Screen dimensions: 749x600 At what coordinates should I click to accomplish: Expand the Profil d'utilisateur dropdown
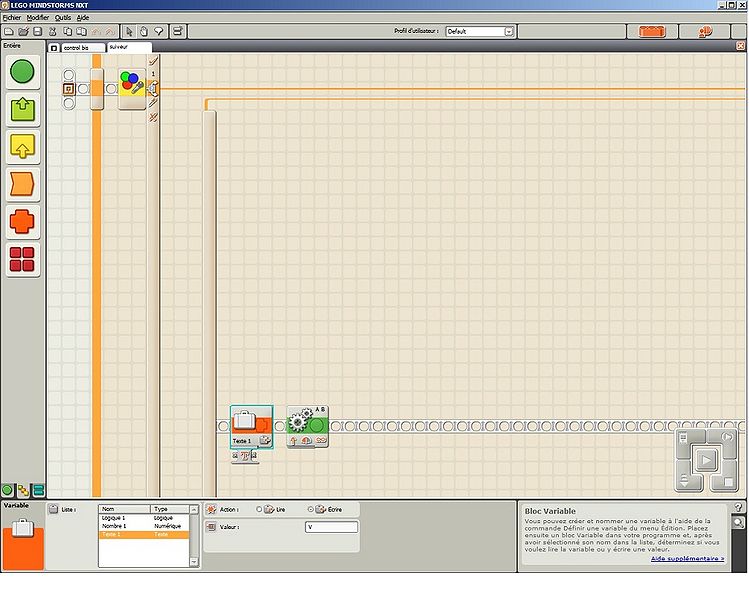[509, 32]
